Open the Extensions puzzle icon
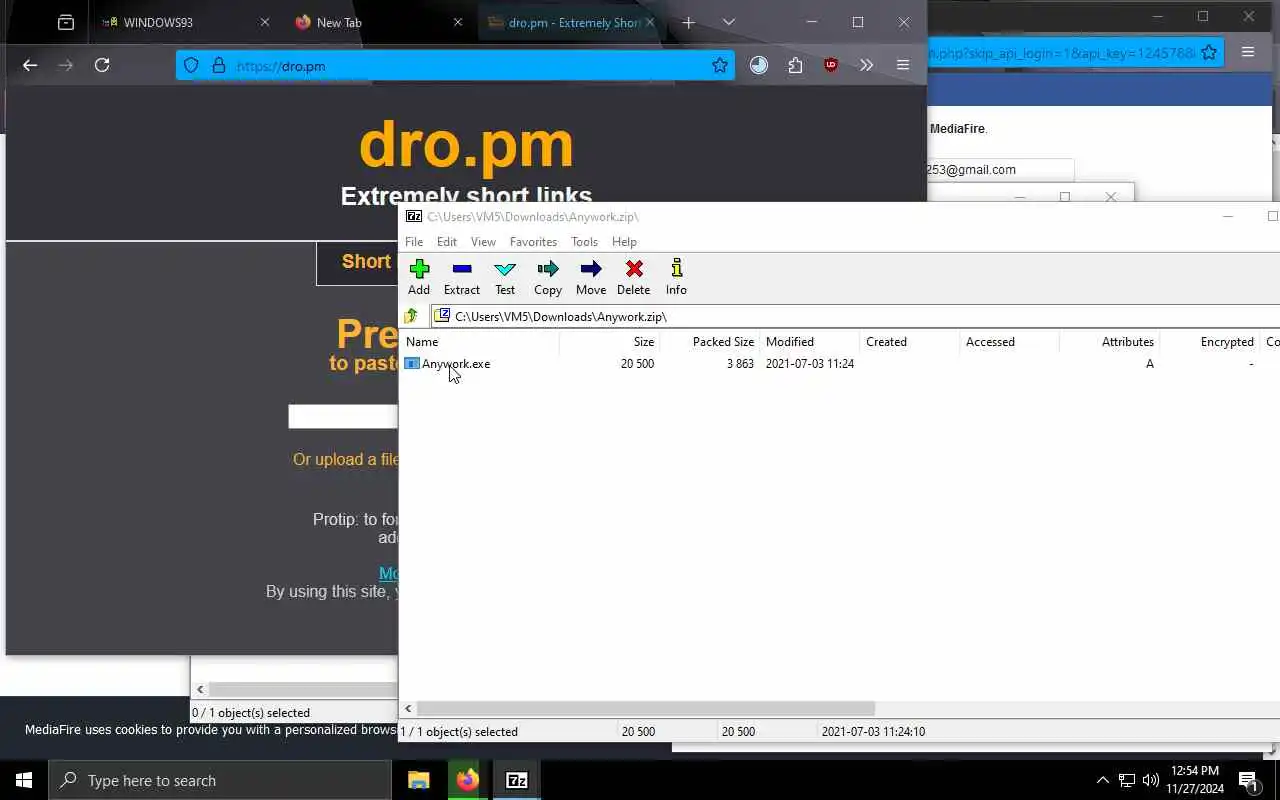Viewport: 1280px width, 800px height. [x=795, y=65]
